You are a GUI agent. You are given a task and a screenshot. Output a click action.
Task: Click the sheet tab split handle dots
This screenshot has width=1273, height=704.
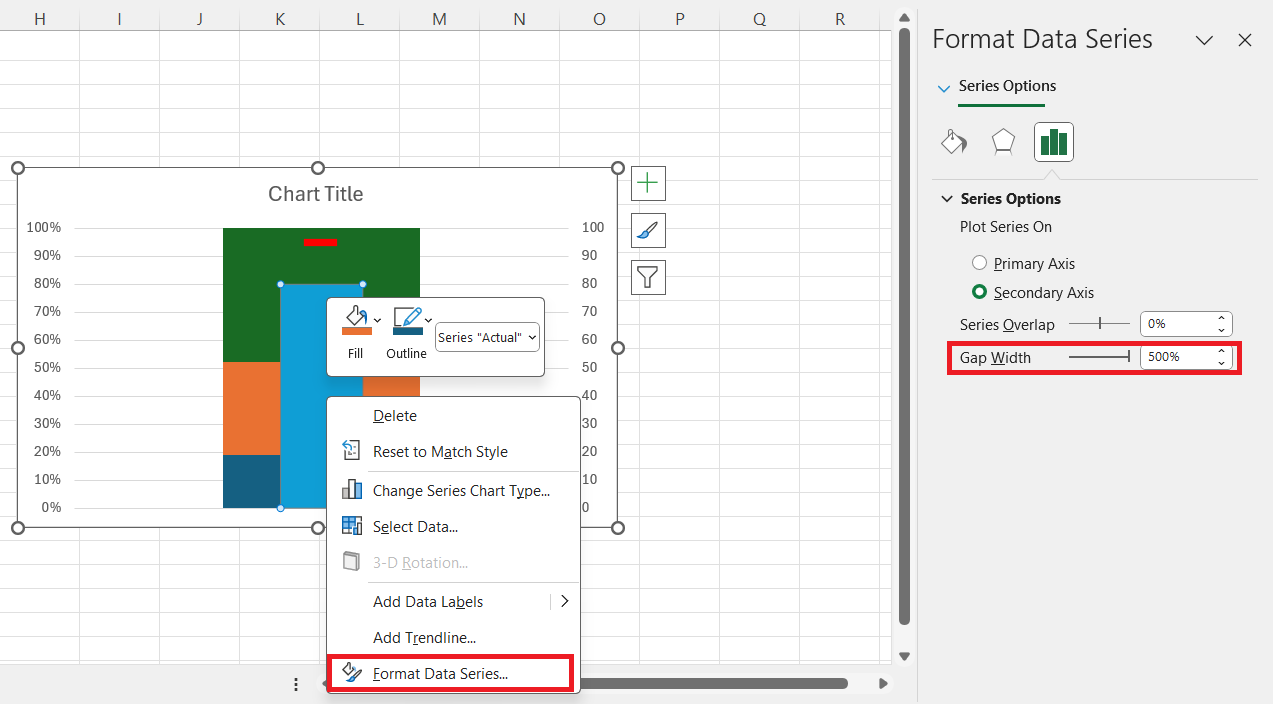click(x=296, y=684)
